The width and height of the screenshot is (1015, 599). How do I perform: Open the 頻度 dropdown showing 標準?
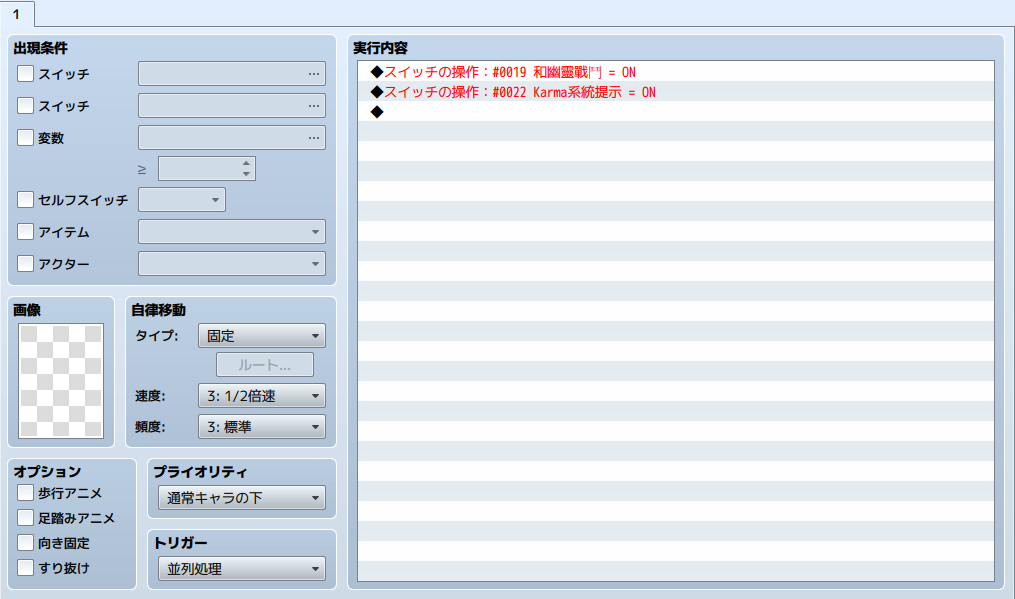click(x=262, y=427)
